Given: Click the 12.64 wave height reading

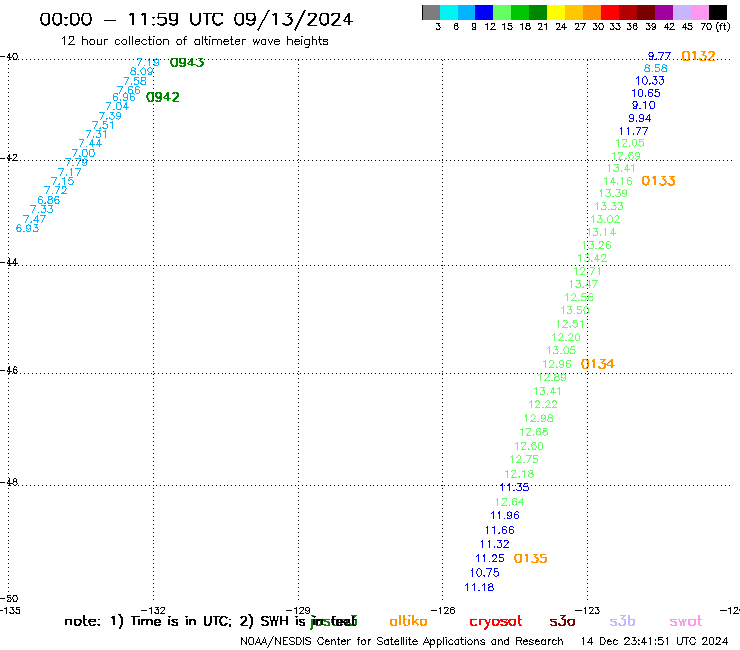Looking at the screenshot, I should click(x=510, y=502).
